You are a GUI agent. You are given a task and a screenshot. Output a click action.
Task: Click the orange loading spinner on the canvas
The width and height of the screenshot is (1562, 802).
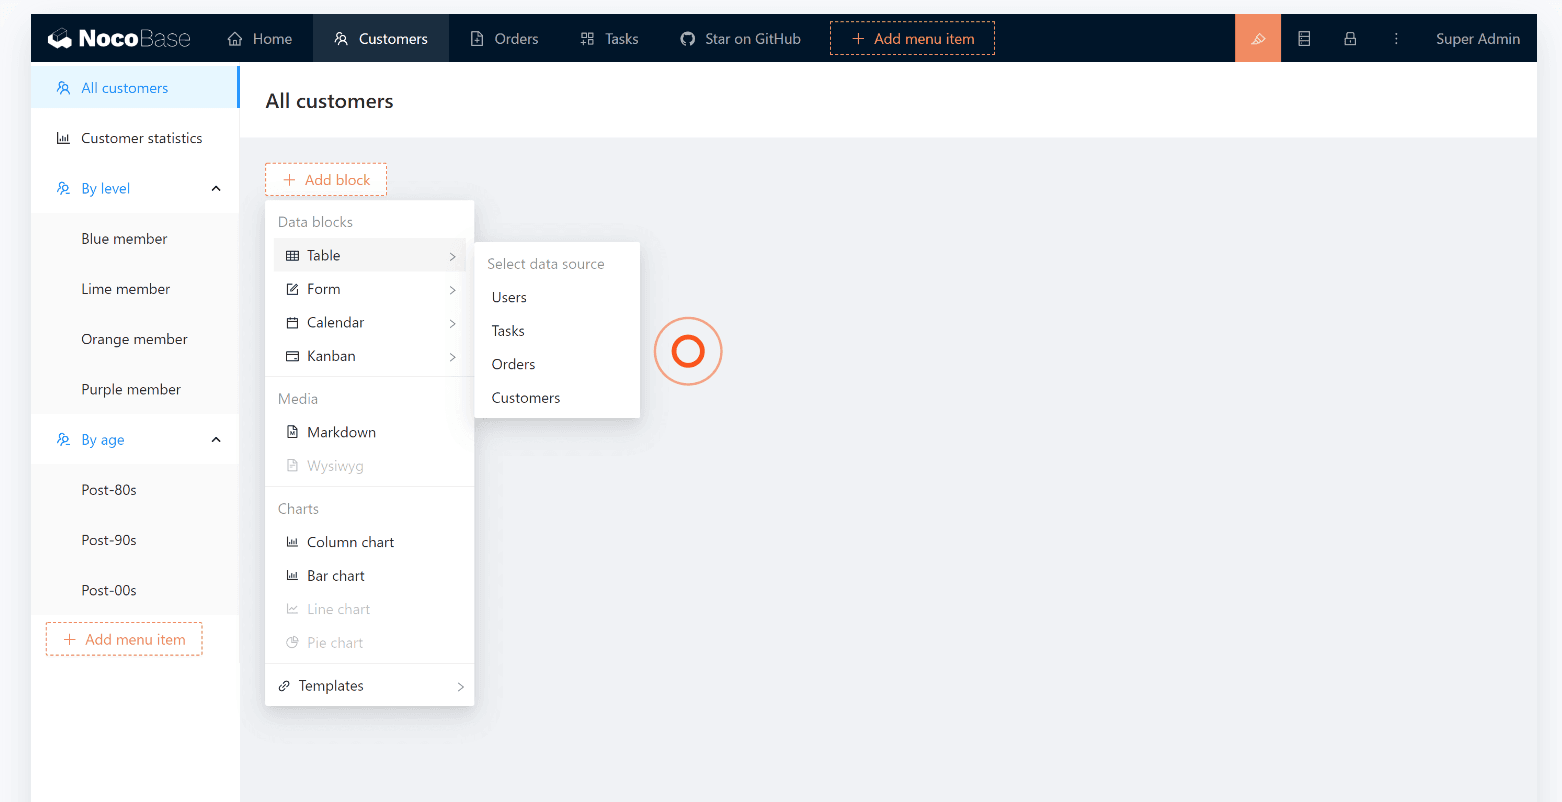688,351
